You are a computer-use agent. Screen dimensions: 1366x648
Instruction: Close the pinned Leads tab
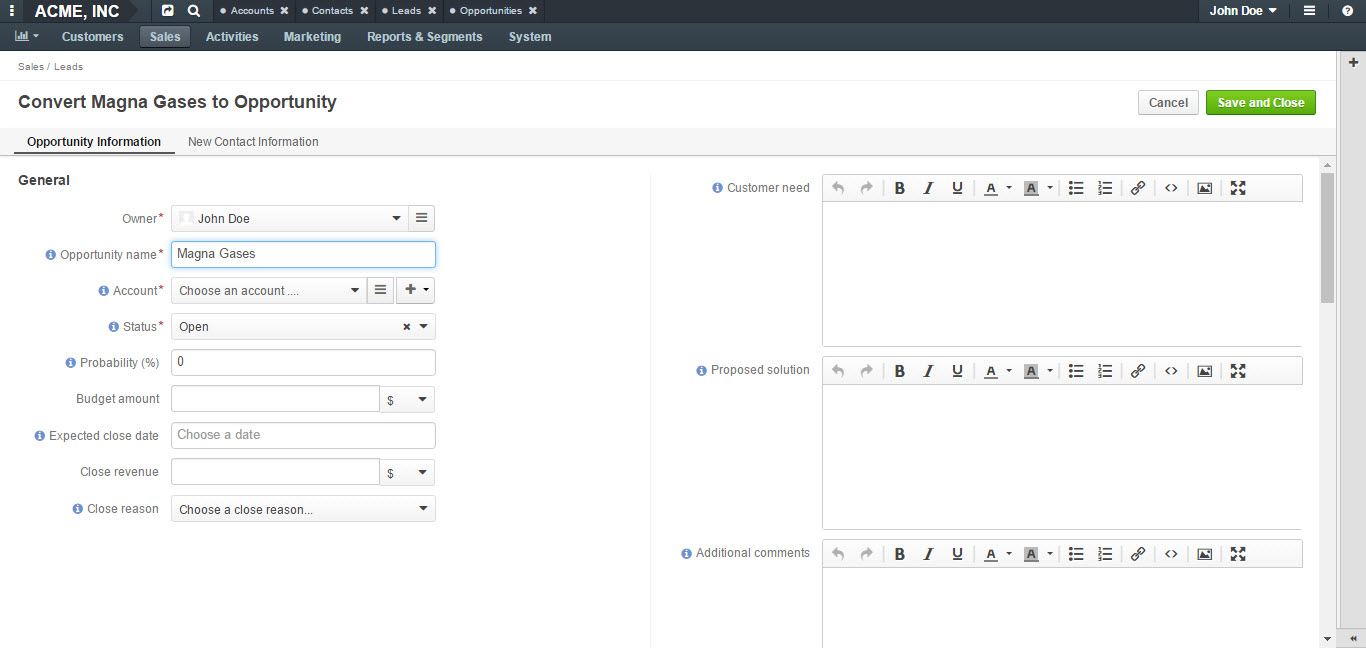tap(432, 11)
